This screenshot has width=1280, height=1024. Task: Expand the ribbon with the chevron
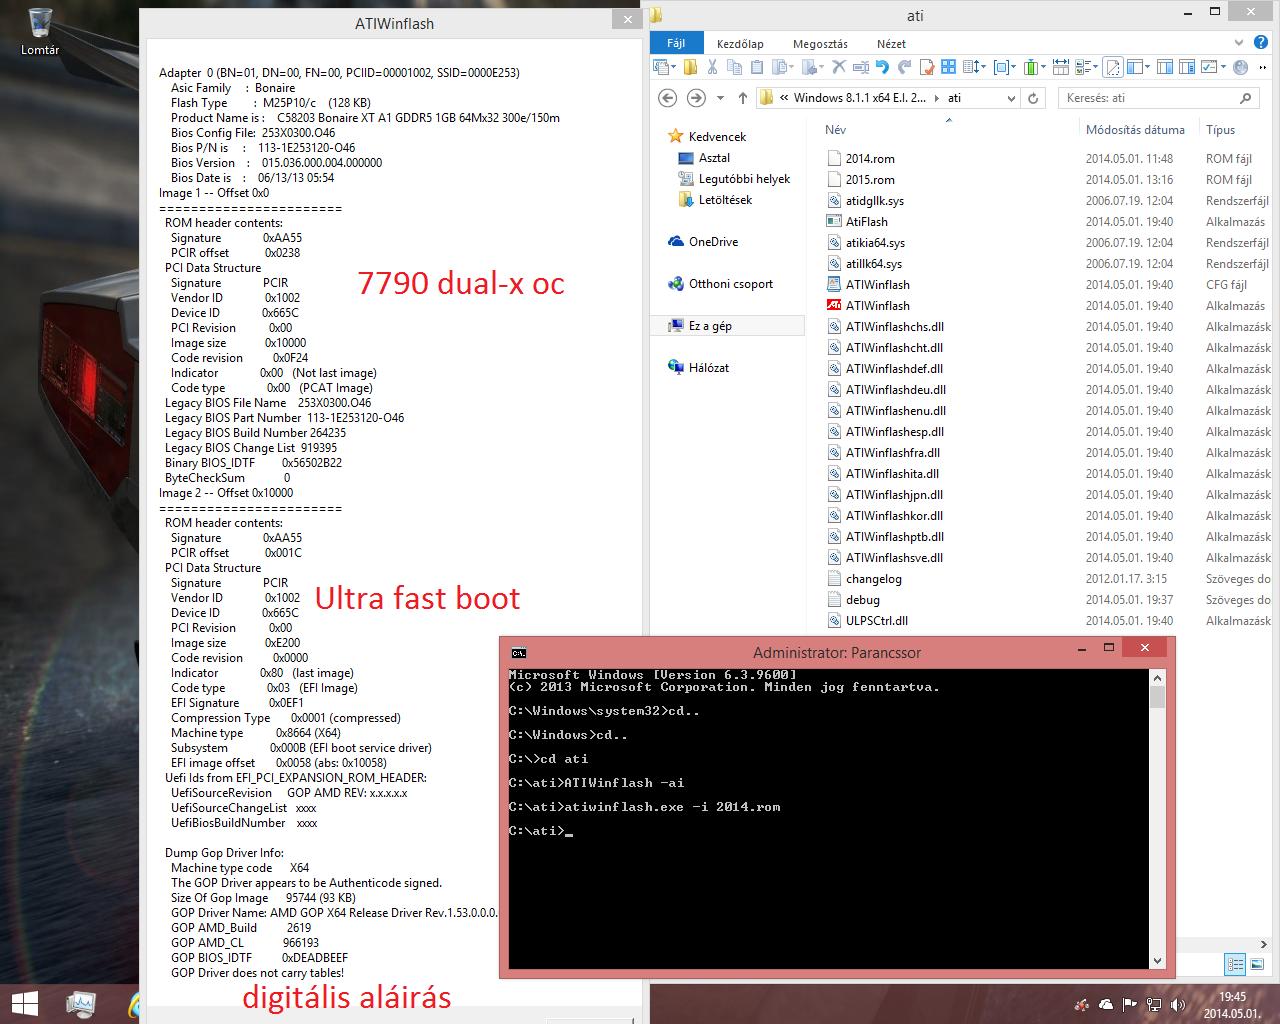[x=1238, y=43]
